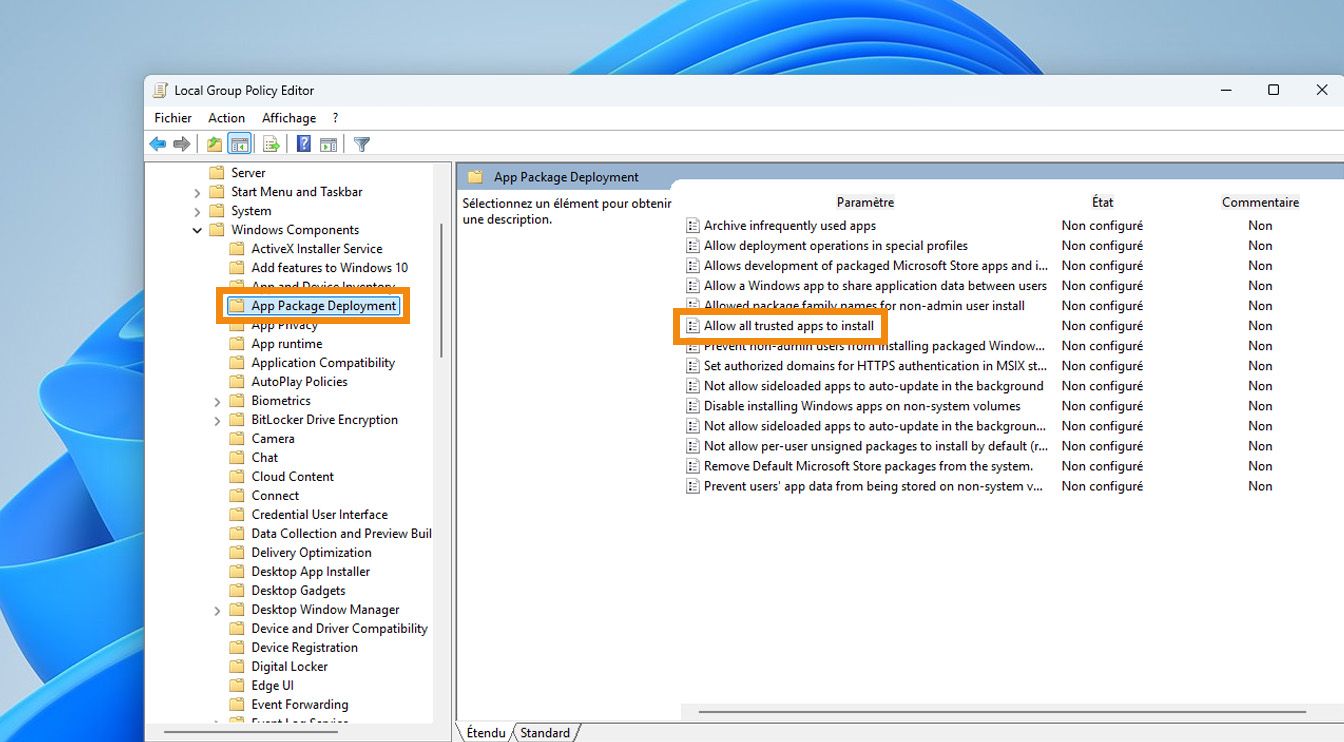The width and height of the screenshot is (1344, 742).
Task: Click the folder icon beside Camera
Action: coord(237,439)
